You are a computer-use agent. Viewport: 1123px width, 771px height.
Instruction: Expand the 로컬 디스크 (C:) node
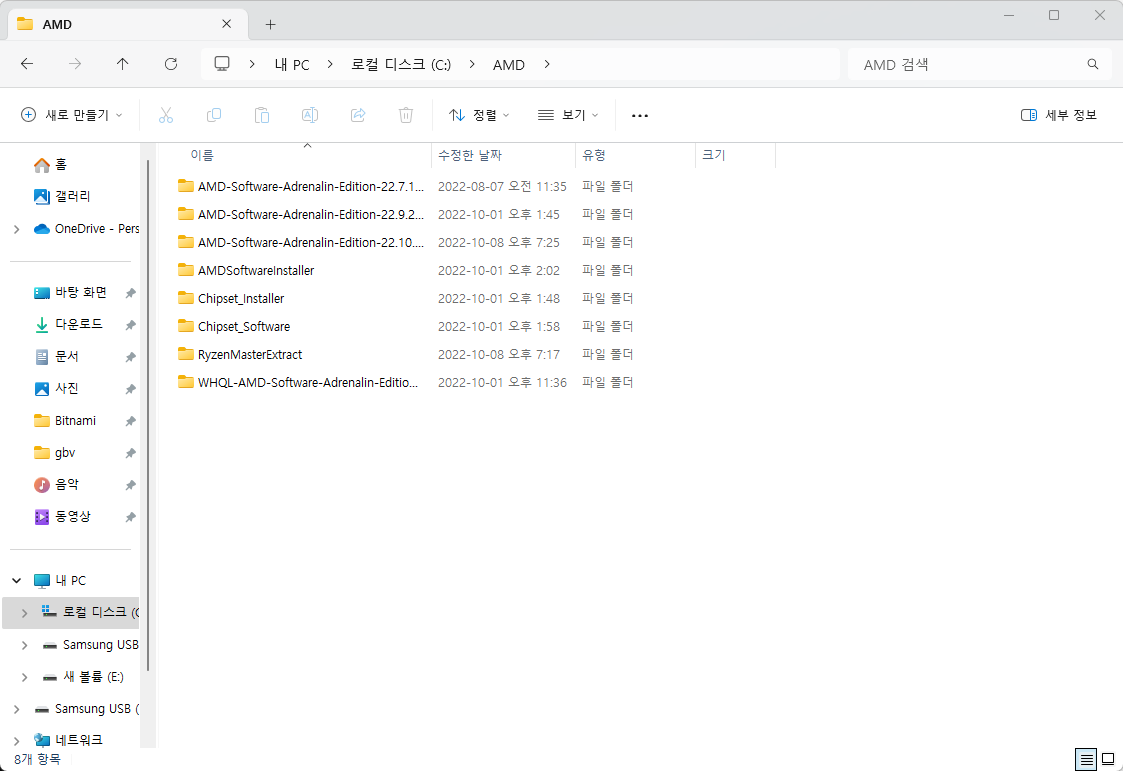[24, 613]
